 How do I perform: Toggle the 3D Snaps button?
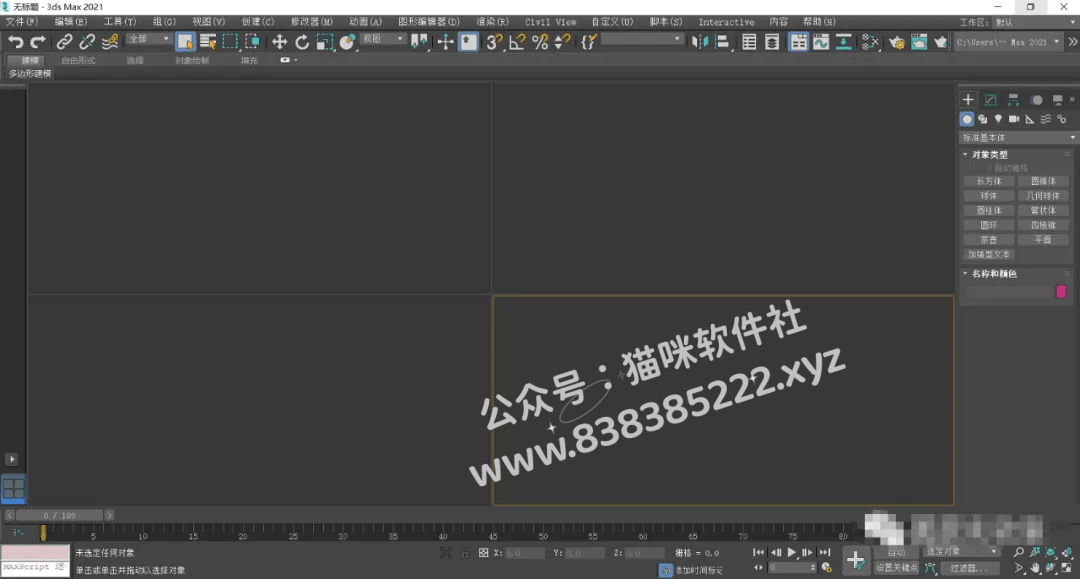click(495, 42)
